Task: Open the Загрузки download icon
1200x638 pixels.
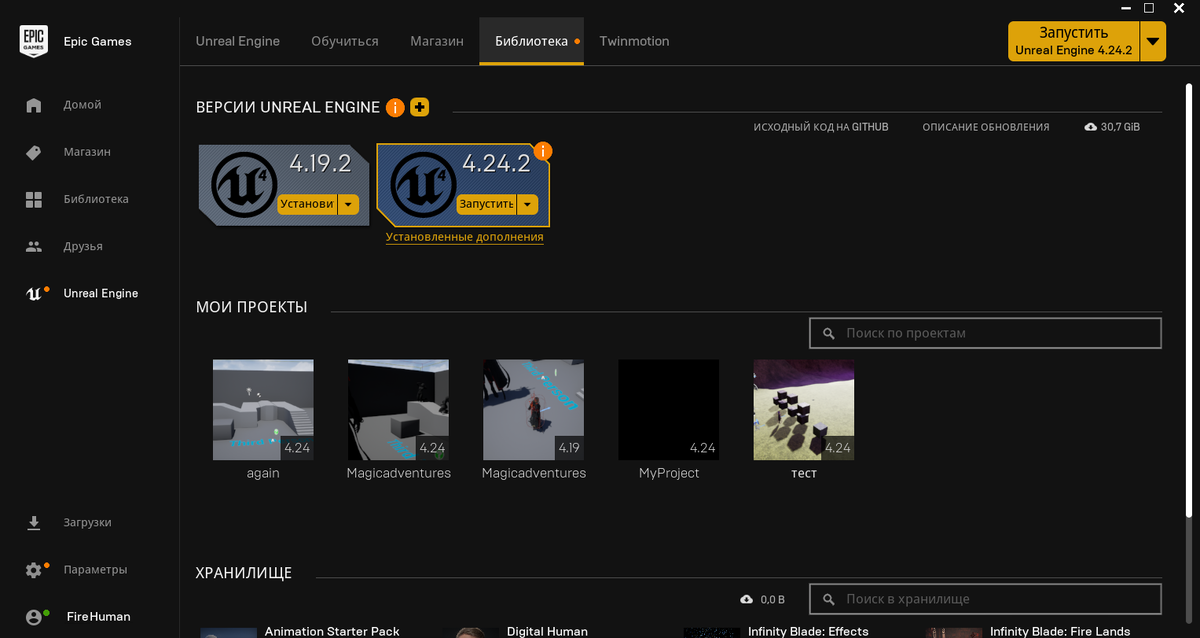Action: 34,523
